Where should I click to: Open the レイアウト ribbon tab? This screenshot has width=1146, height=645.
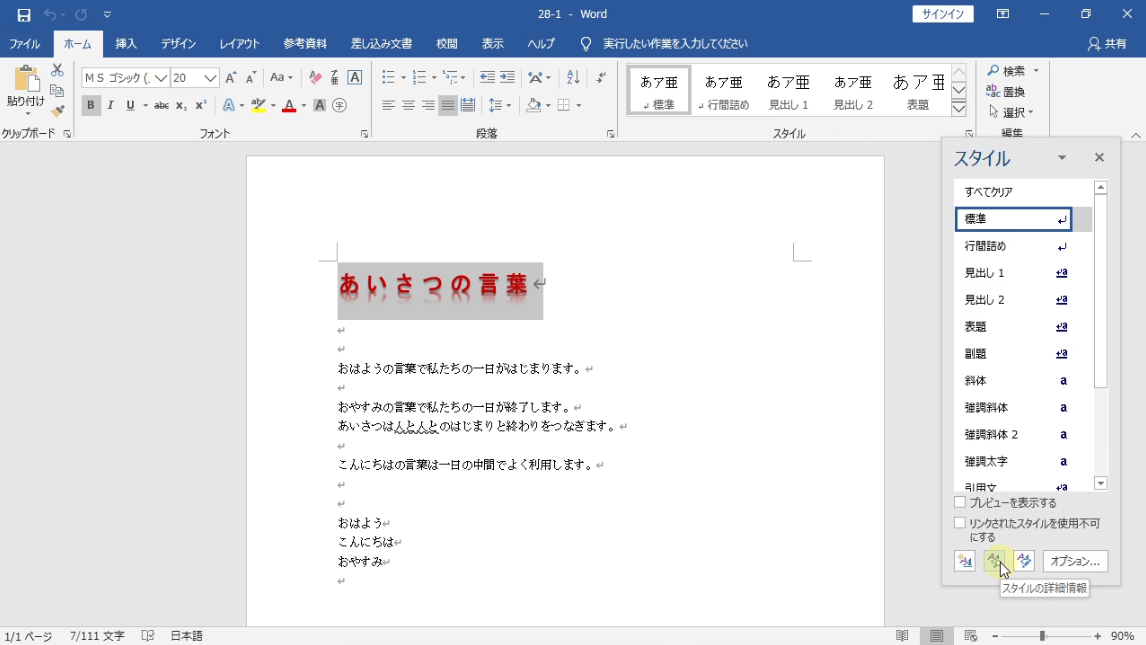click(239, 44)
